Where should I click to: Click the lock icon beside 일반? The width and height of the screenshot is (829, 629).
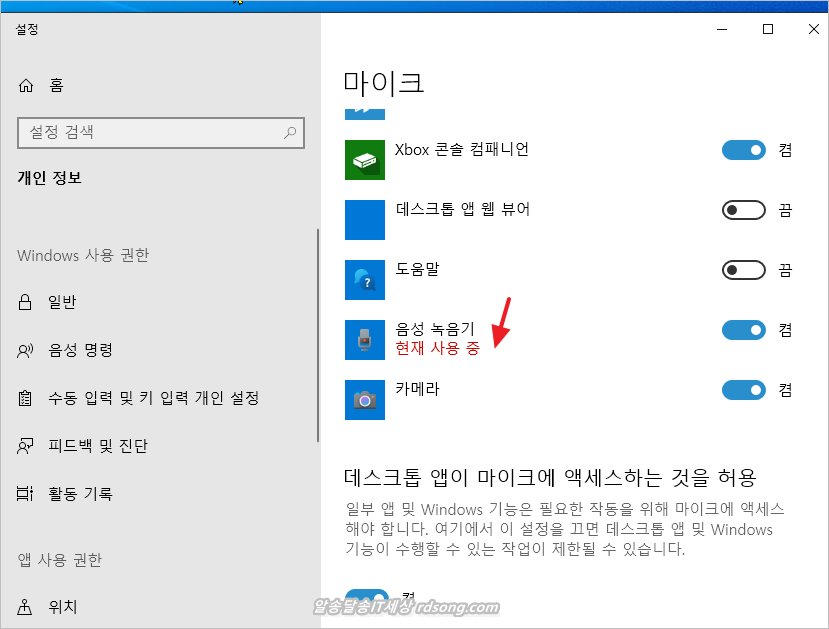(27, 302)
